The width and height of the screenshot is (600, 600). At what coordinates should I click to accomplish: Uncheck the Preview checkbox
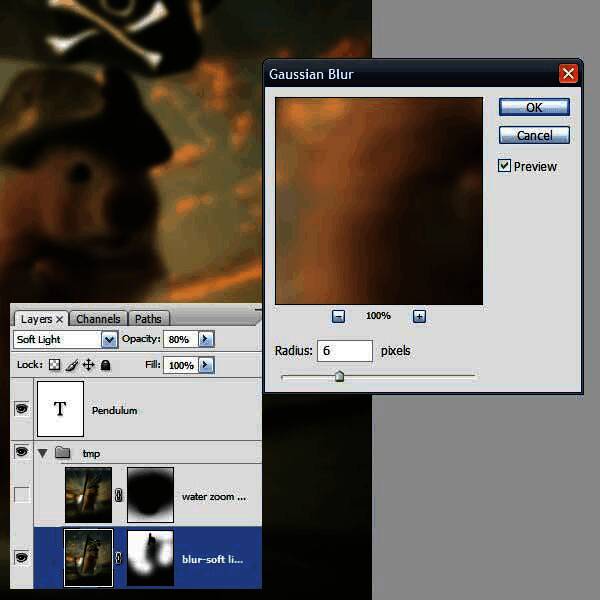point(505,166)
